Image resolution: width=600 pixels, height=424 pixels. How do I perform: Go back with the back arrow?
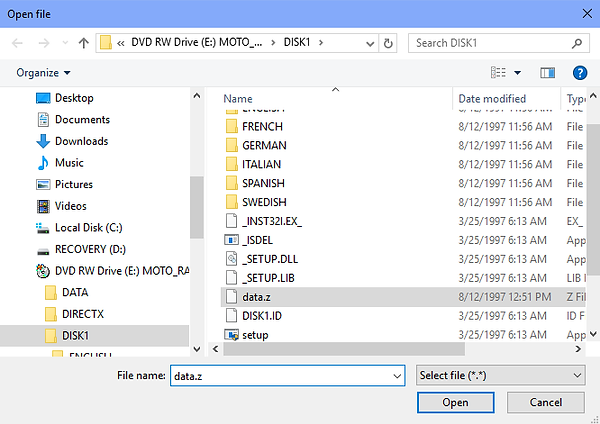point(17,43)
